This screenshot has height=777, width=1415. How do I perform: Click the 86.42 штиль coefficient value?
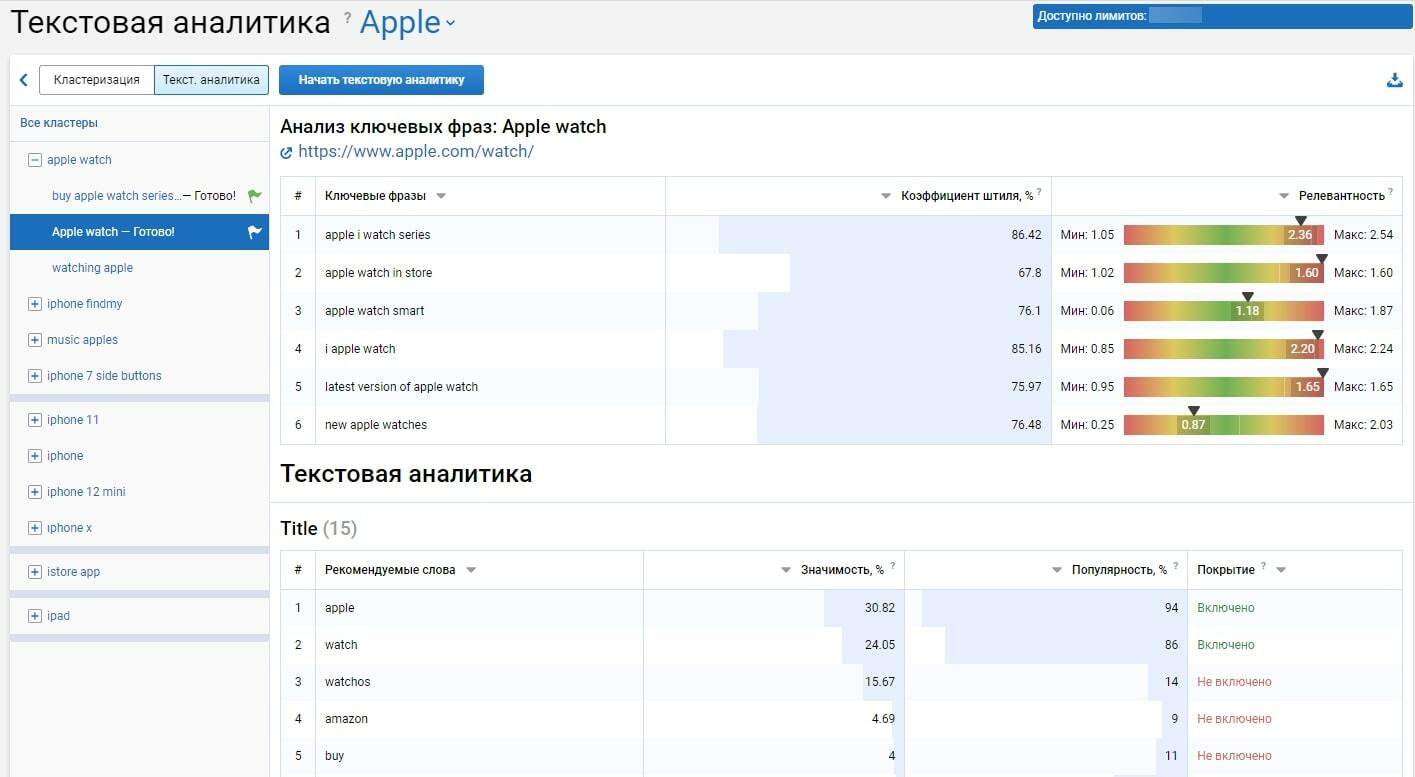1026,235
